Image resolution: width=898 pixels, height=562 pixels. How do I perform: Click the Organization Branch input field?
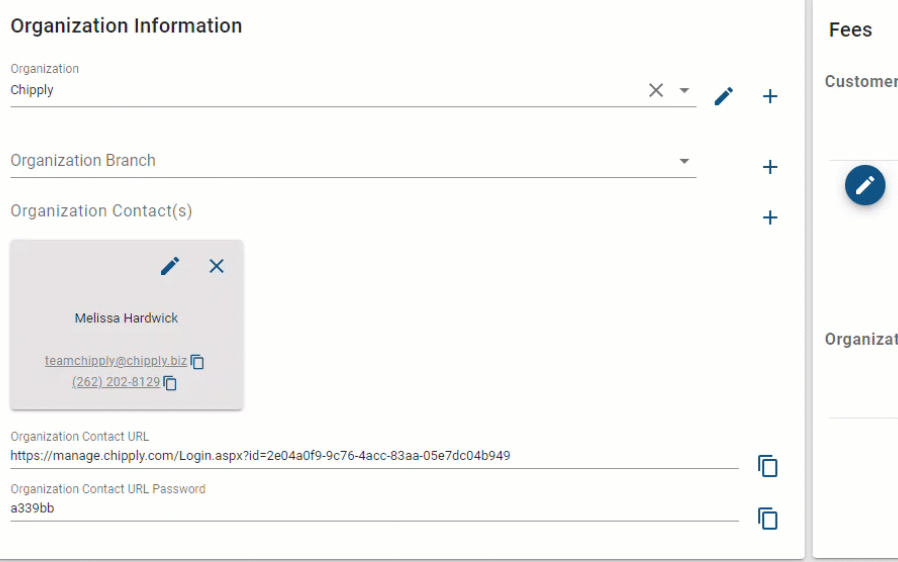(353, 161)
